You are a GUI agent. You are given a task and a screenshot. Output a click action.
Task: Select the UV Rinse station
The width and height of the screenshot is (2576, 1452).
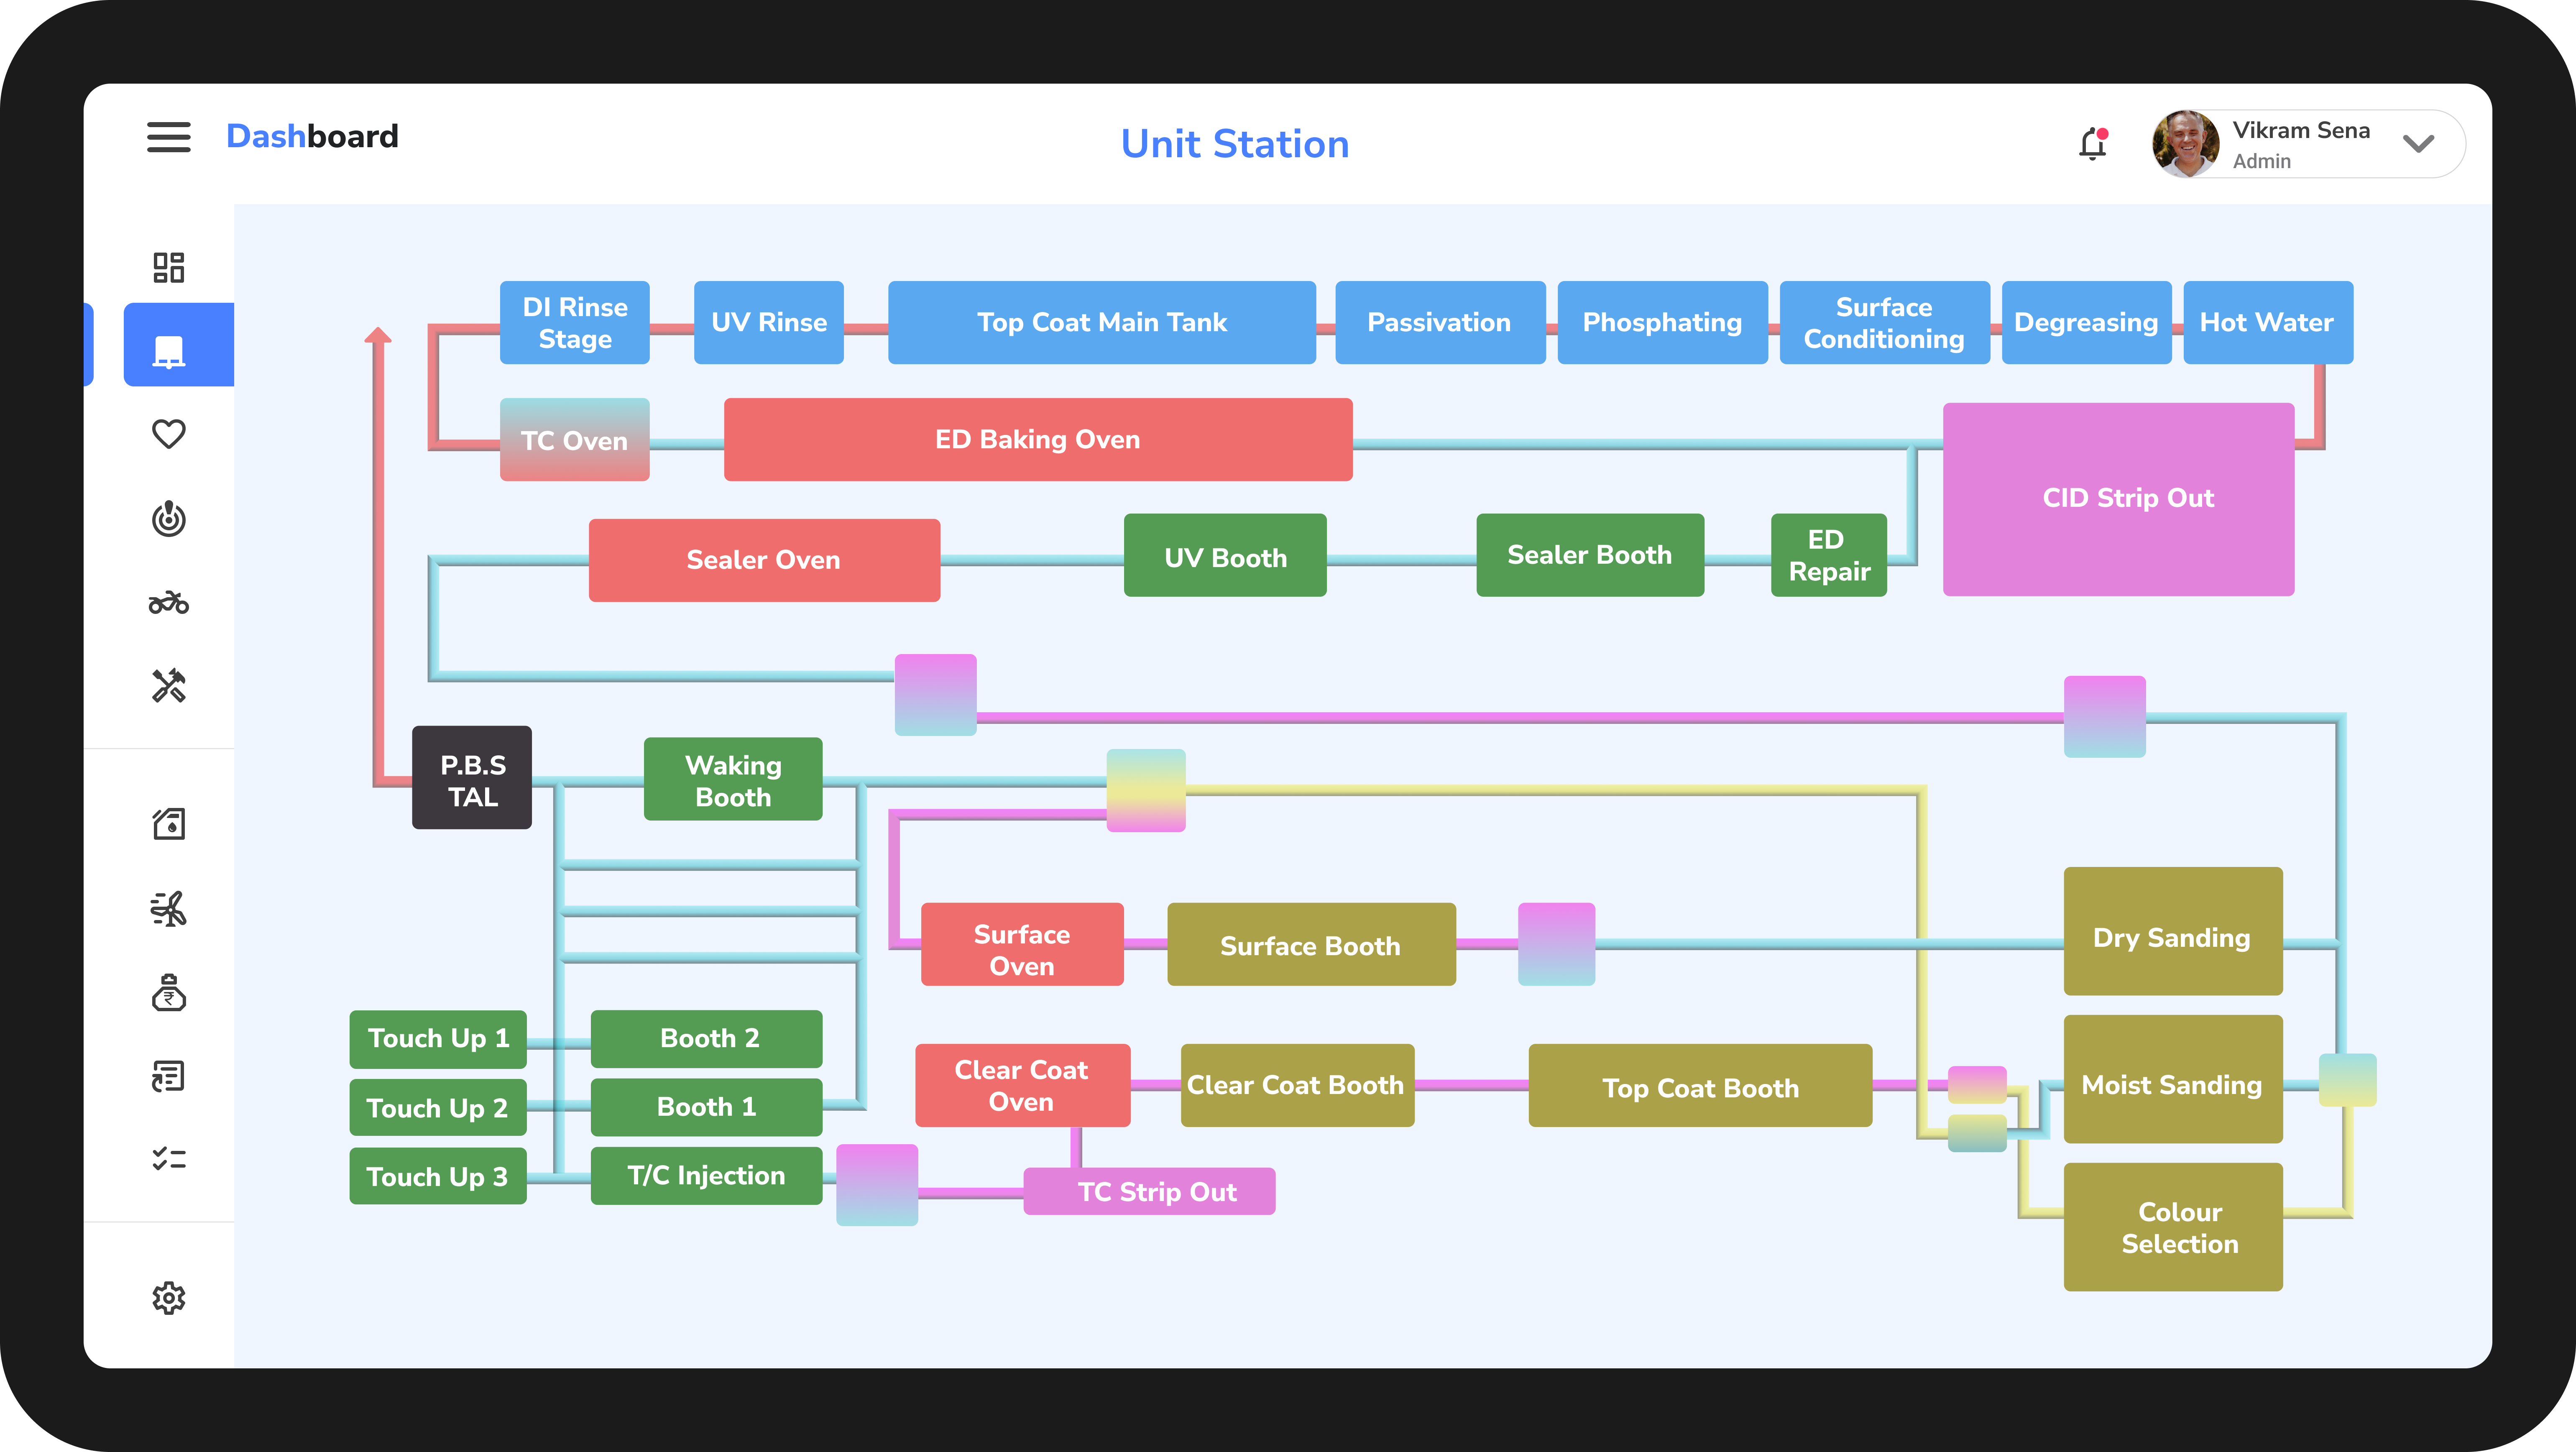coord(769,323)
